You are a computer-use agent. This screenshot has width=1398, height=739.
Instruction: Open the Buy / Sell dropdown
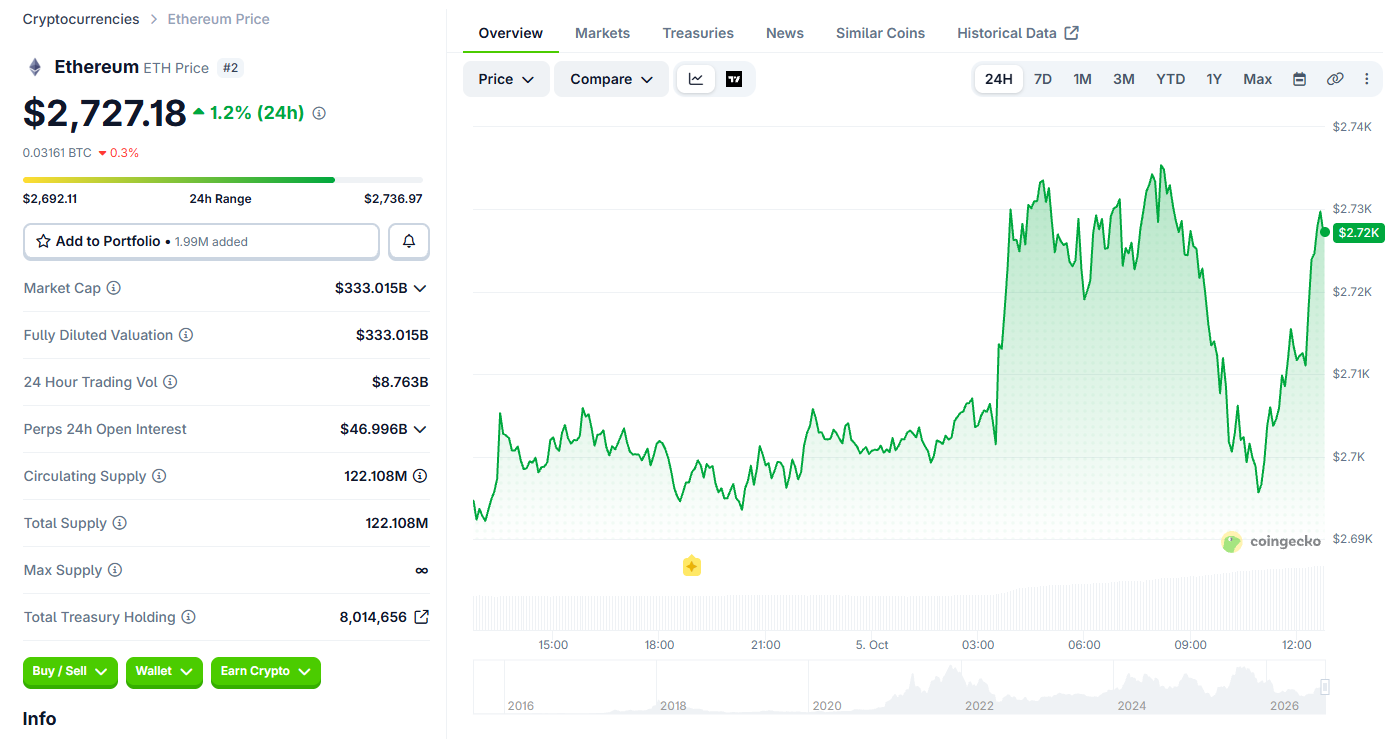coord(70,672)
